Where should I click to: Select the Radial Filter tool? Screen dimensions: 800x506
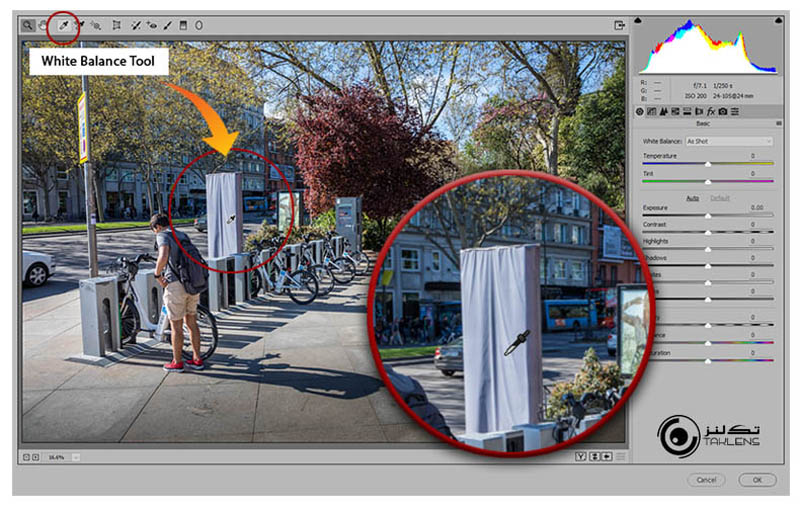198,25
